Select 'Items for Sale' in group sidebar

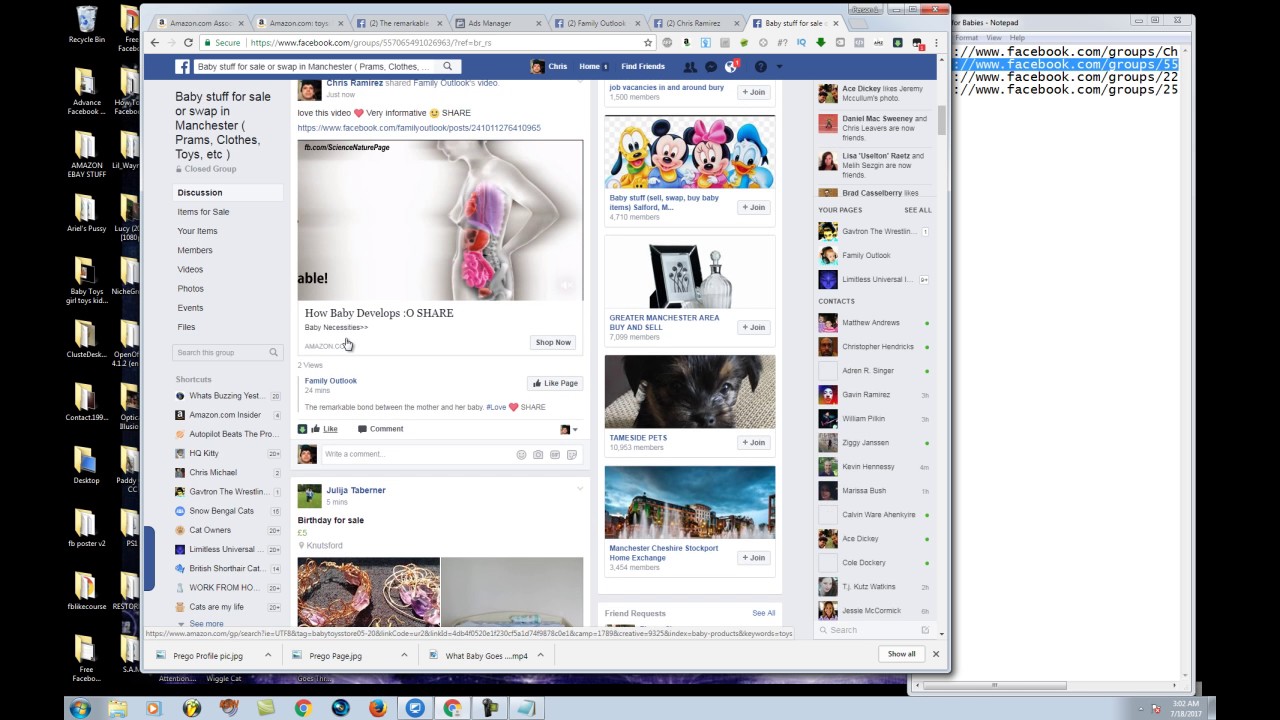click(x=203, y=212)
